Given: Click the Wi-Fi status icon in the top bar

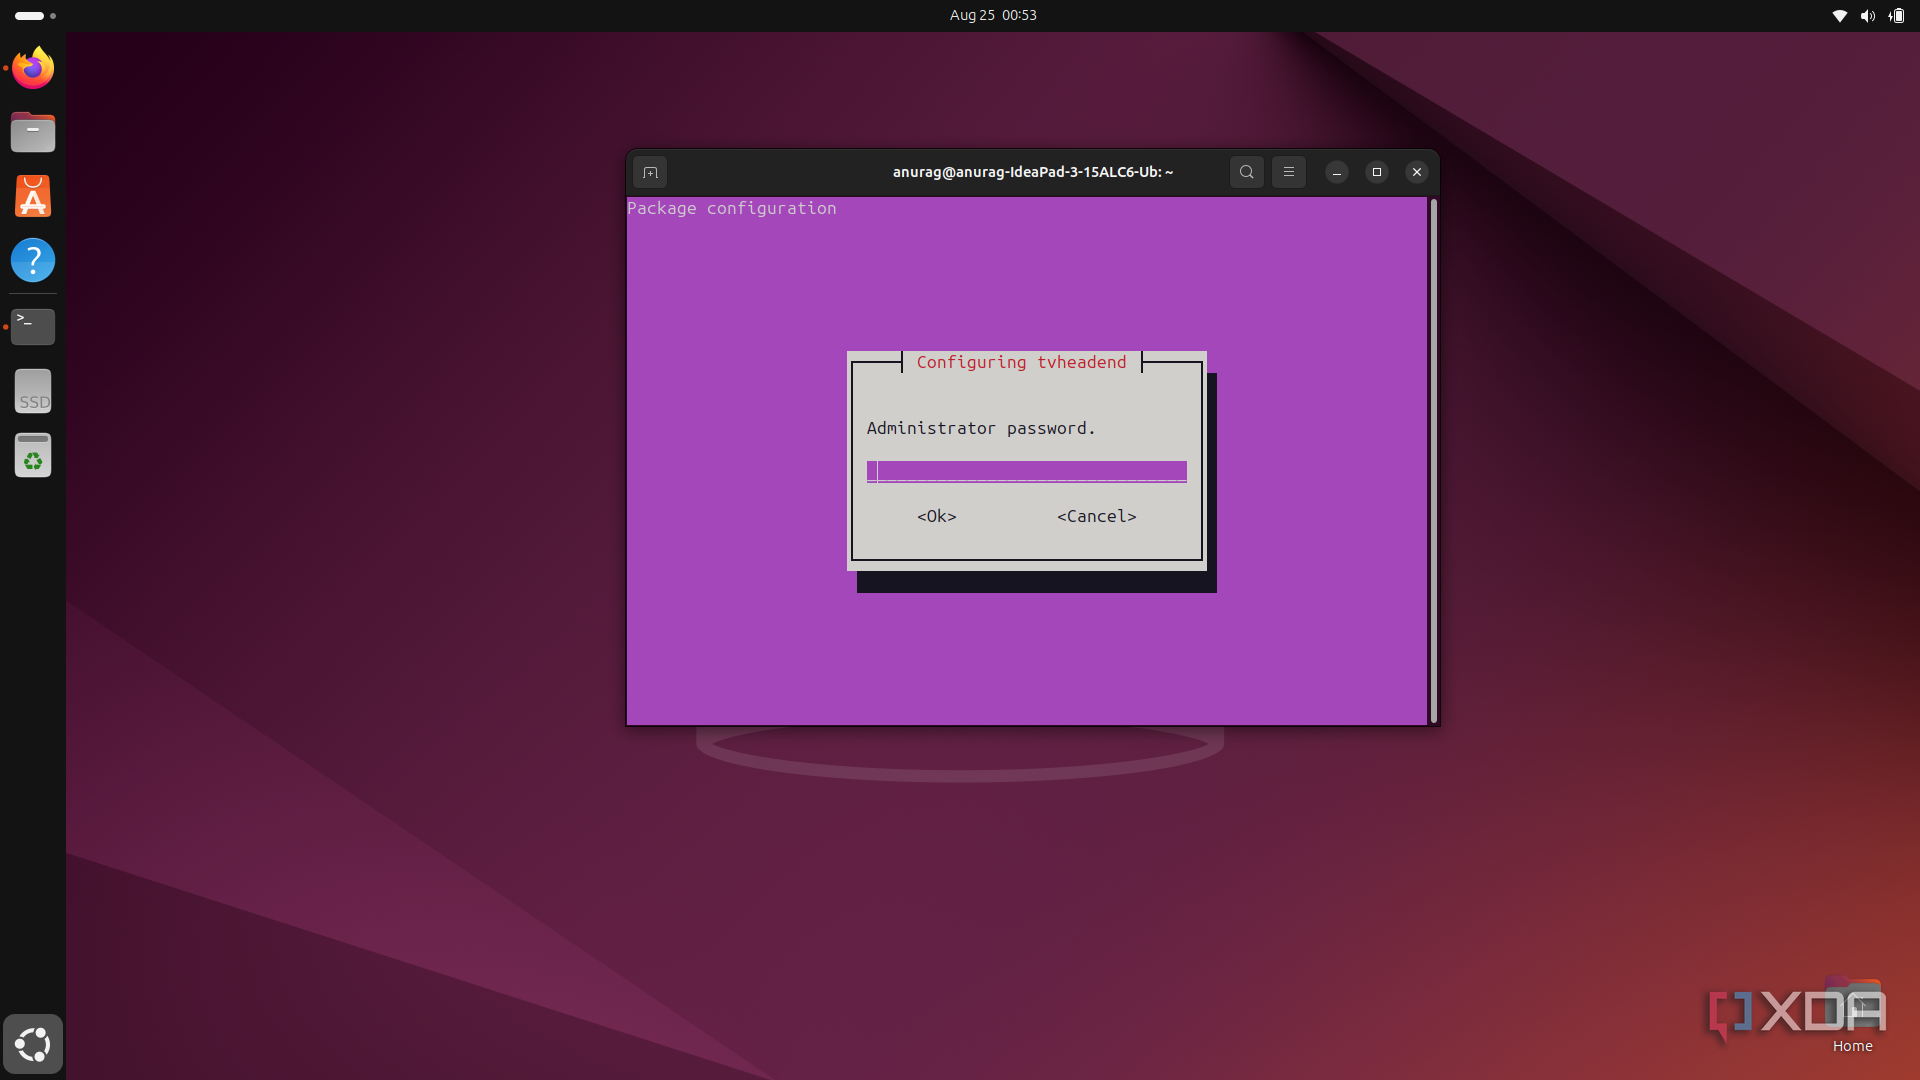Looking at the screenshot, I should click(x=1839, y=15).
